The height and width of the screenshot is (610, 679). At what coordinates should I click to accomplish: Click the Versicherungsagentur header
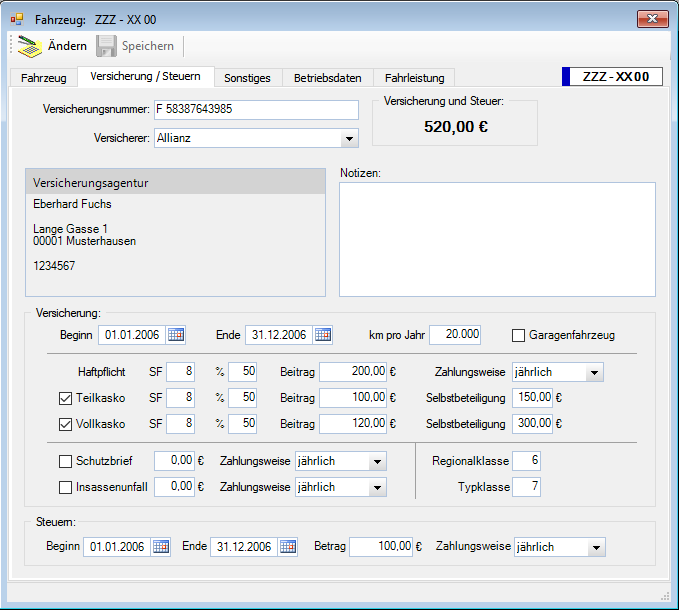(175, 183)
